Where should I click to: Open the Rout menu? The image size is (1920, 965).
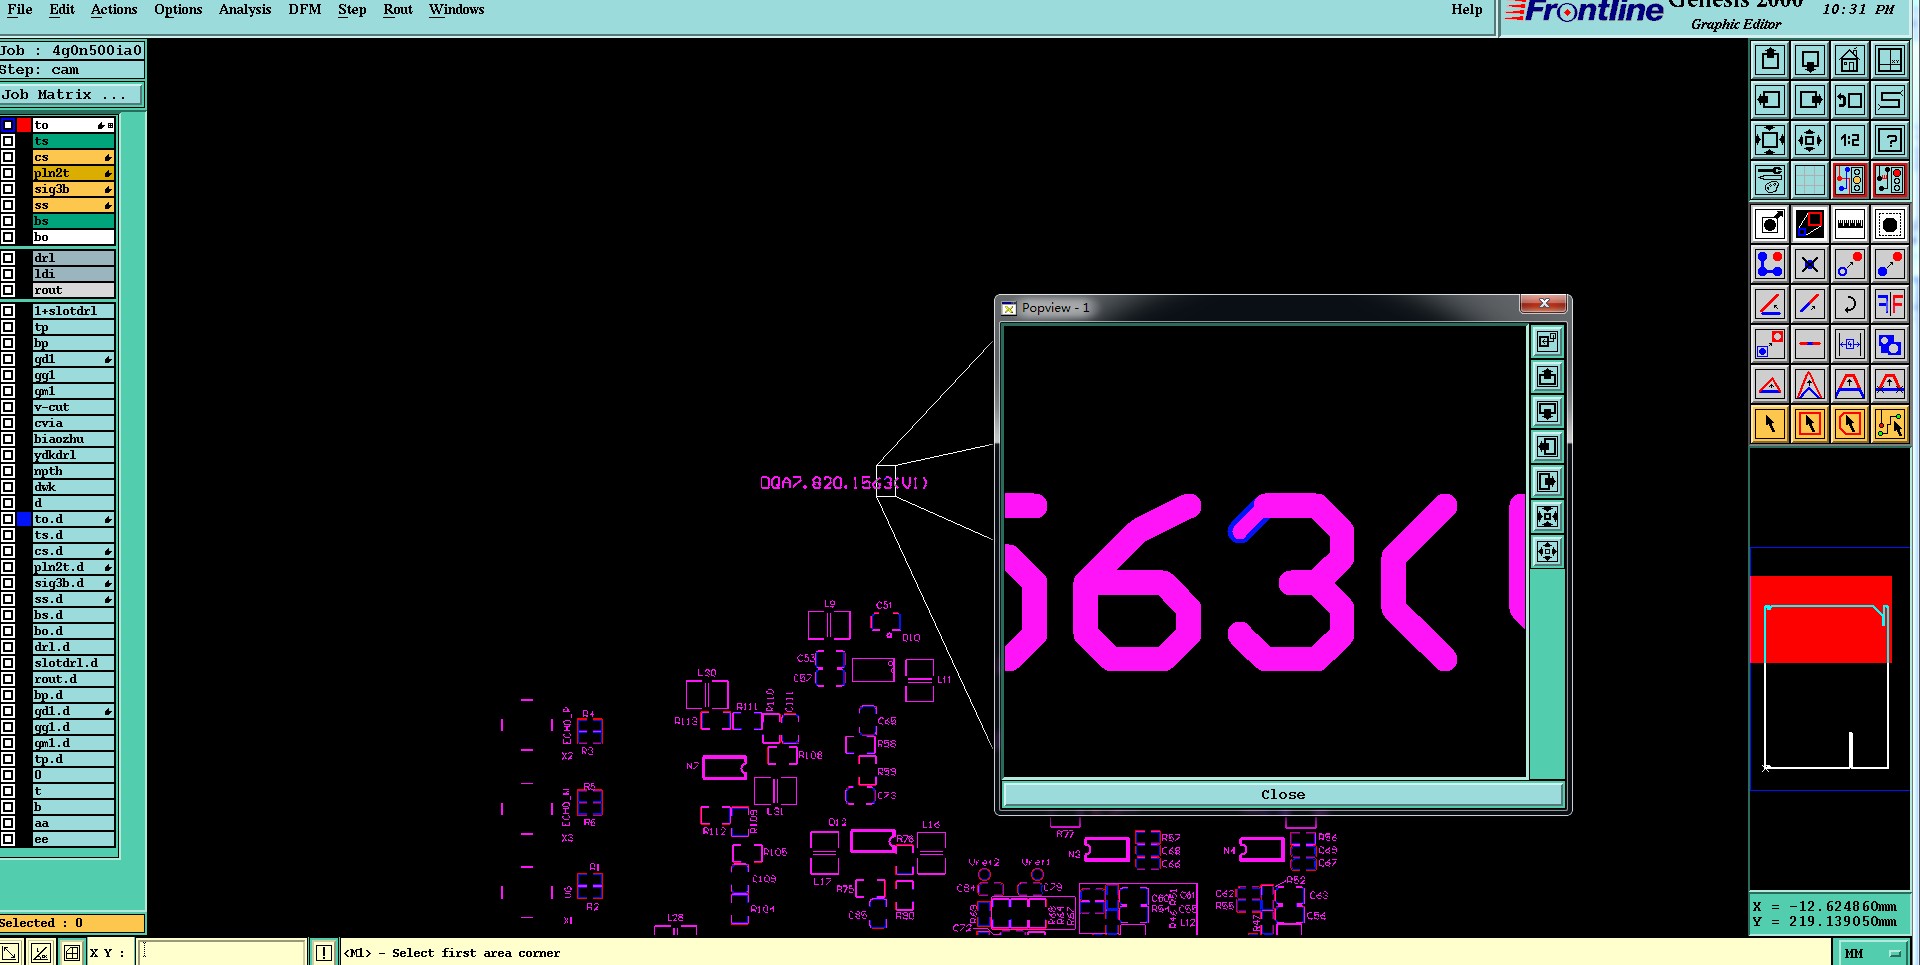tap(398, 10)
